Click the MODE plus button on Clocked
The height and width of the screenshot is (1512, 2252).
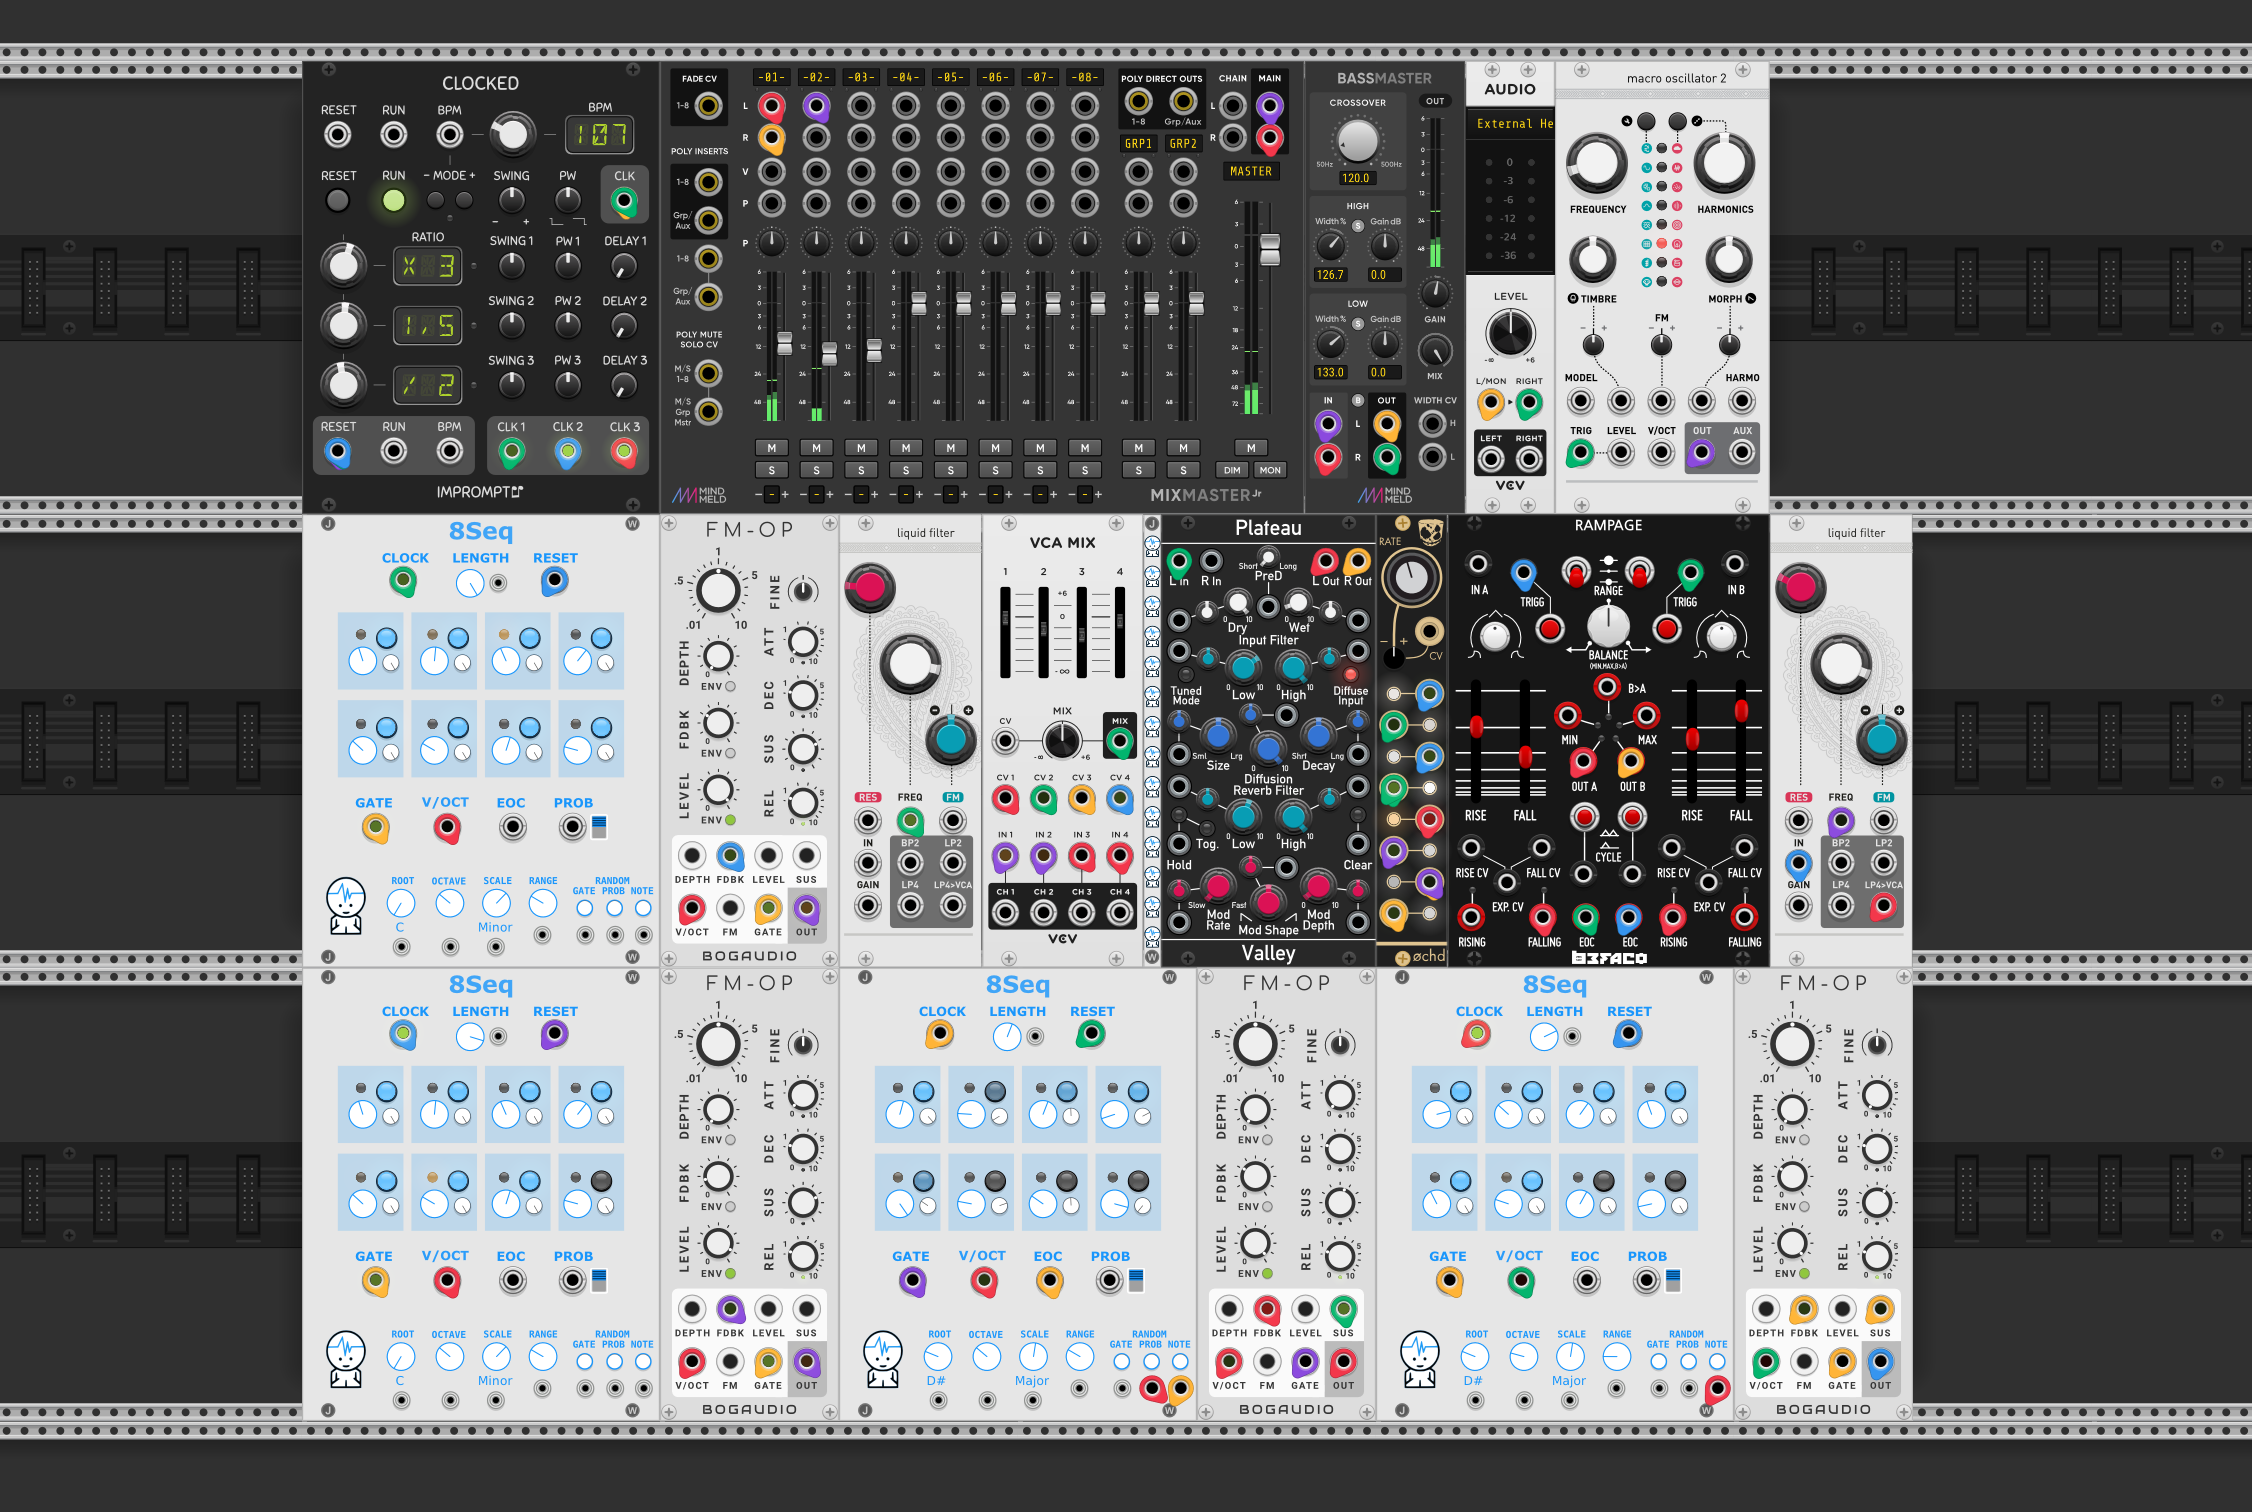[464, 200]
